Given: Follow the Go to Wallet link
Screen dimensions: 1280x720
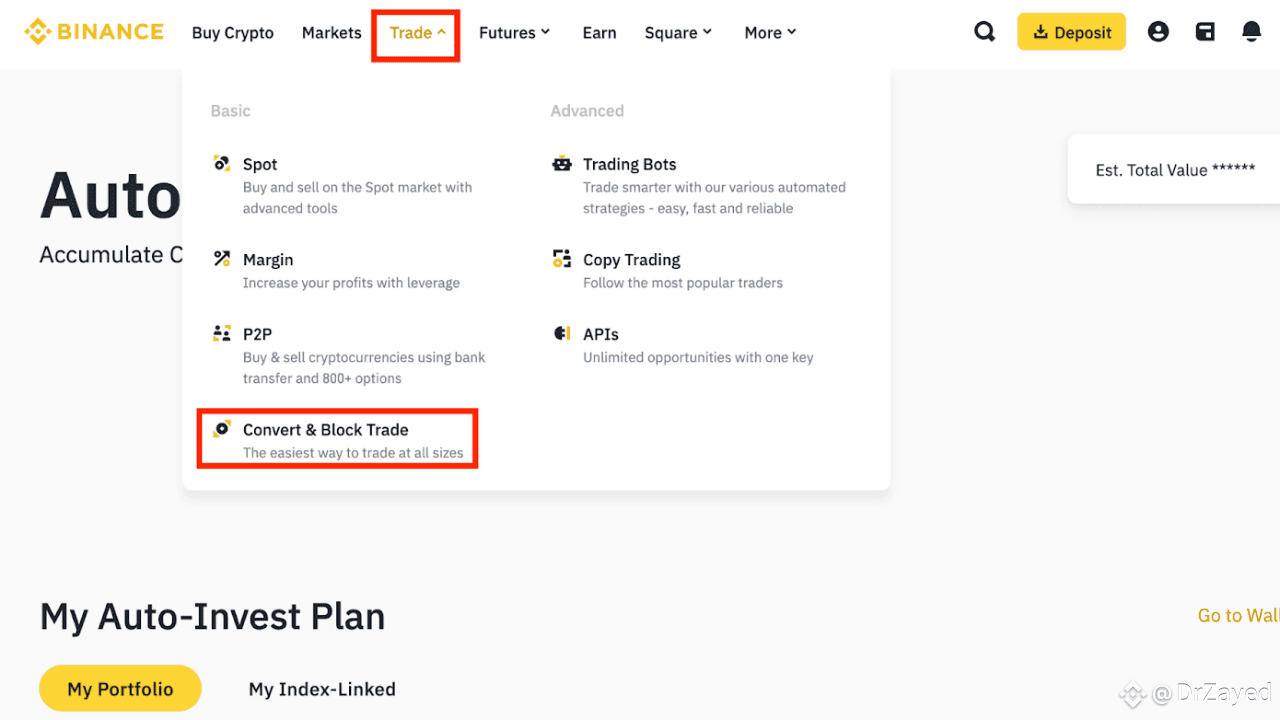Looking at the screenshot, I should click(1238, 615).
